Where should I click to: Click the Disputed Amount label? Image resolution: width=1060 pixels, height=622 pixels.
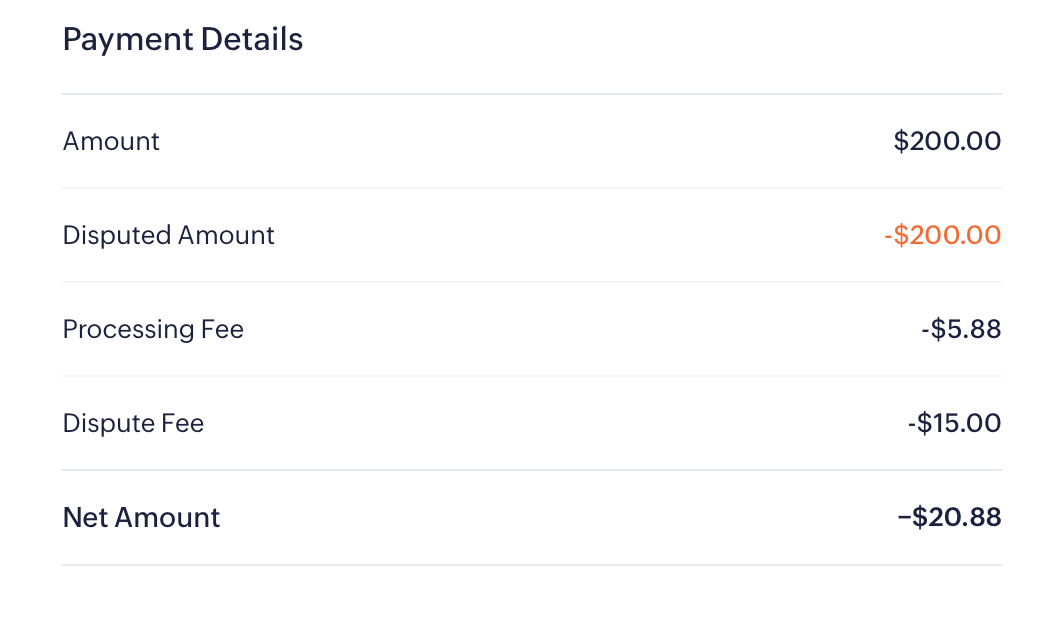click(x=168, y=235)
